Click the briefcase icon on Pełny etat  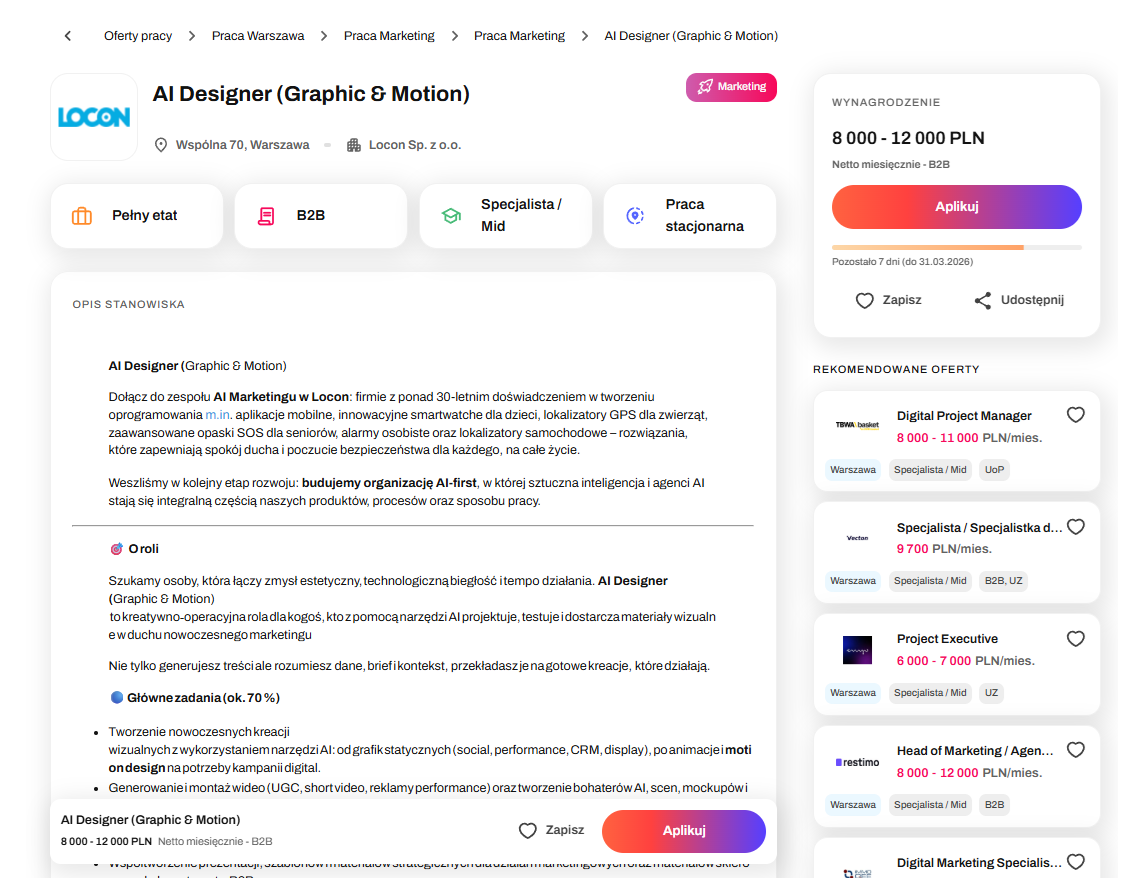click(82, 216)
